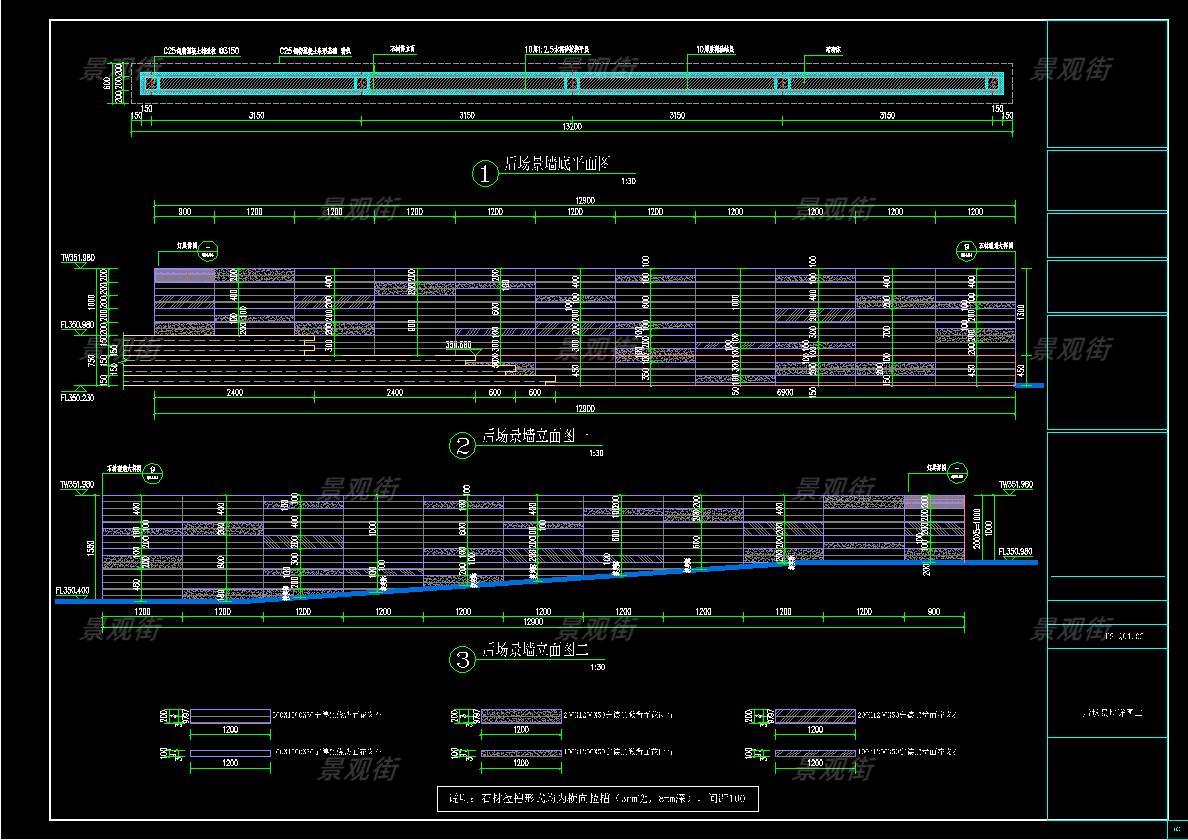
Task: Click the boxed note text at the bottom
Action: (x=597, y=798)
